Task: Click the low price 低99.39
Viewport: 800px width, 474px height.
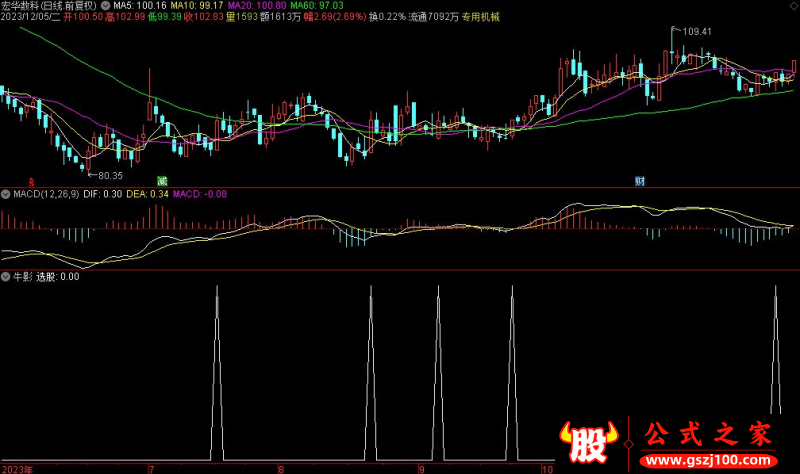Action: [x=165, y=17]
